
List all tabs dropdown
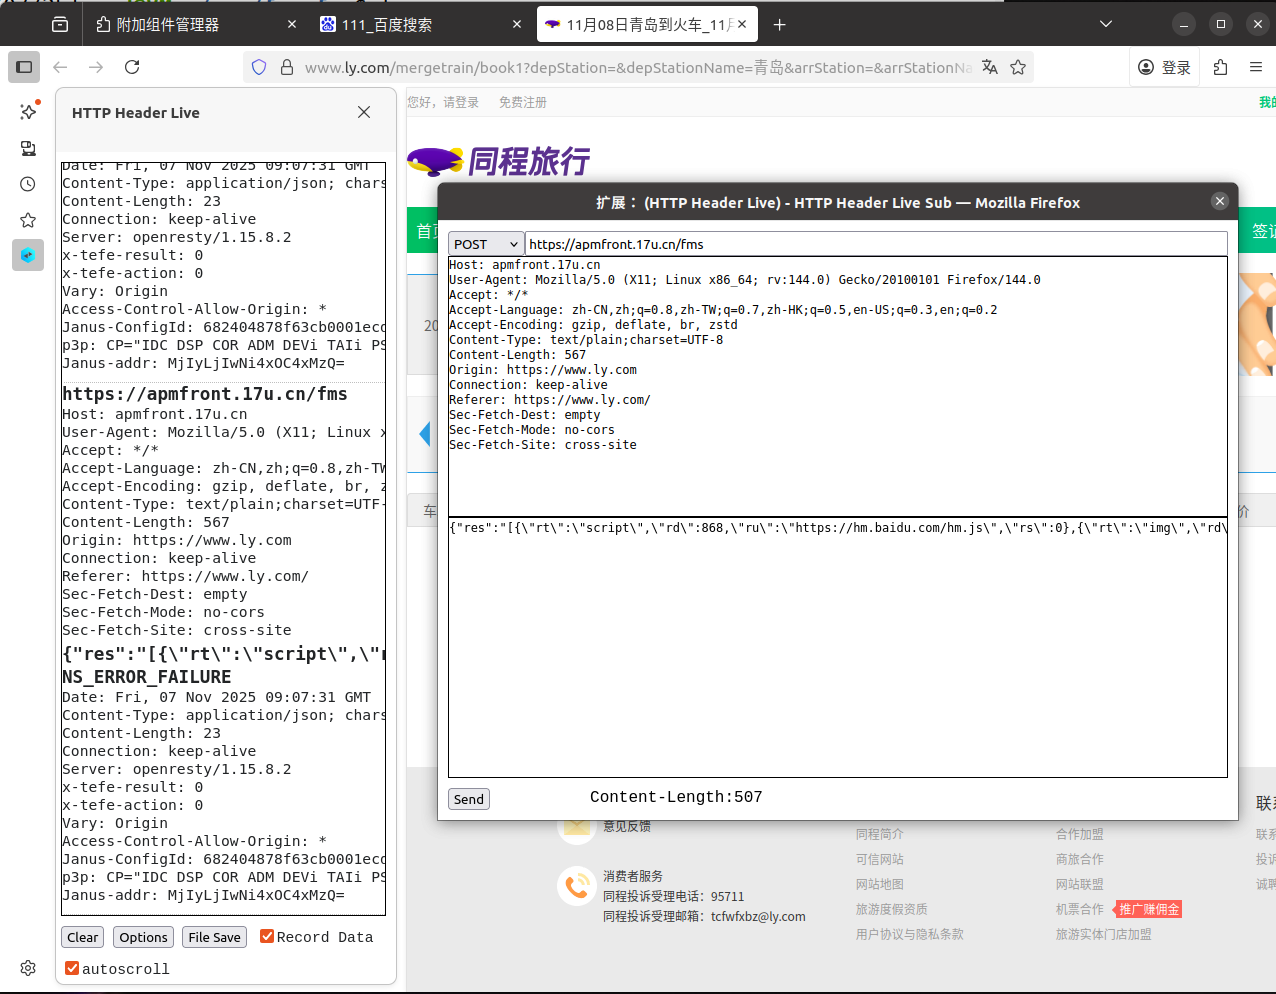pos(1105,24)
